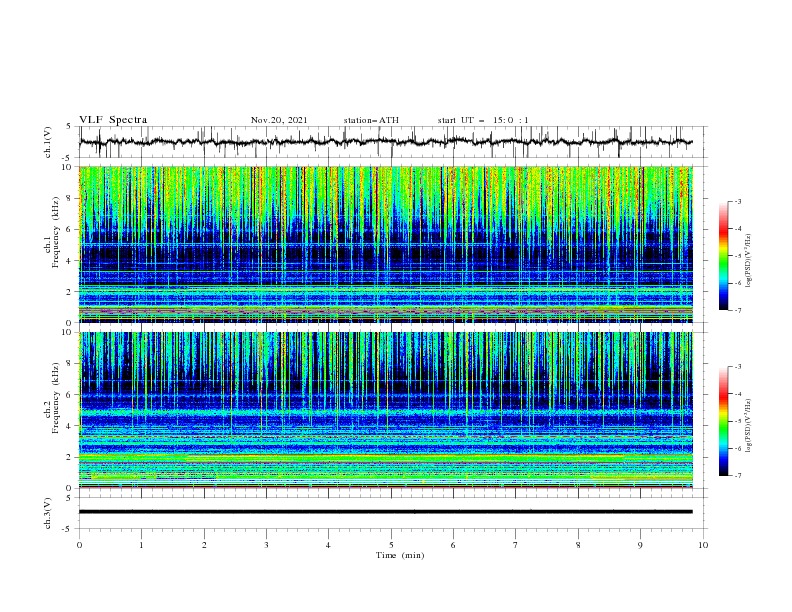Click time axis tick label "1"
This screenshot has height=612, width=792.
click(141, 545)
